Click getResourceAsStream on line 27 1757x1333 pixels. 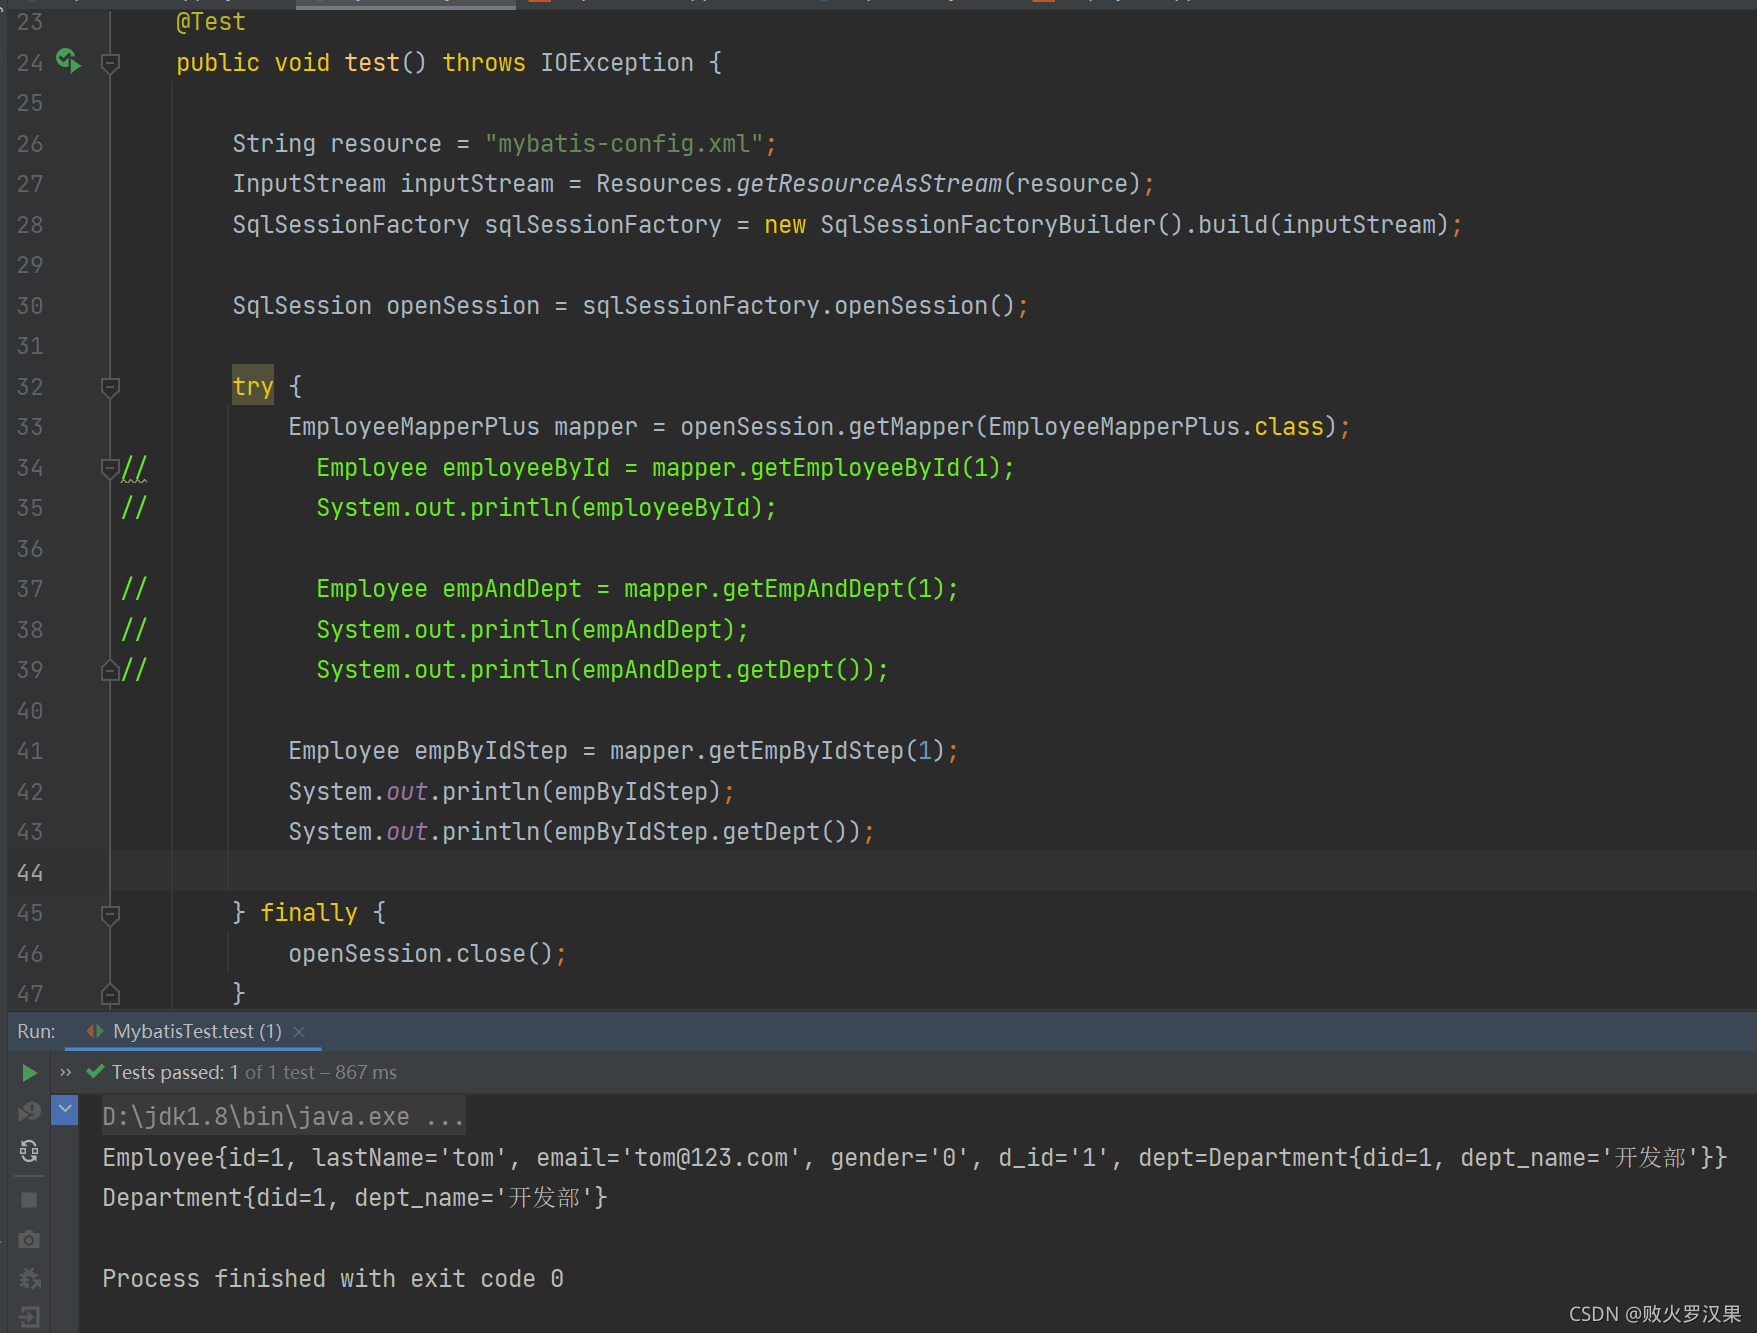[869, 184]
